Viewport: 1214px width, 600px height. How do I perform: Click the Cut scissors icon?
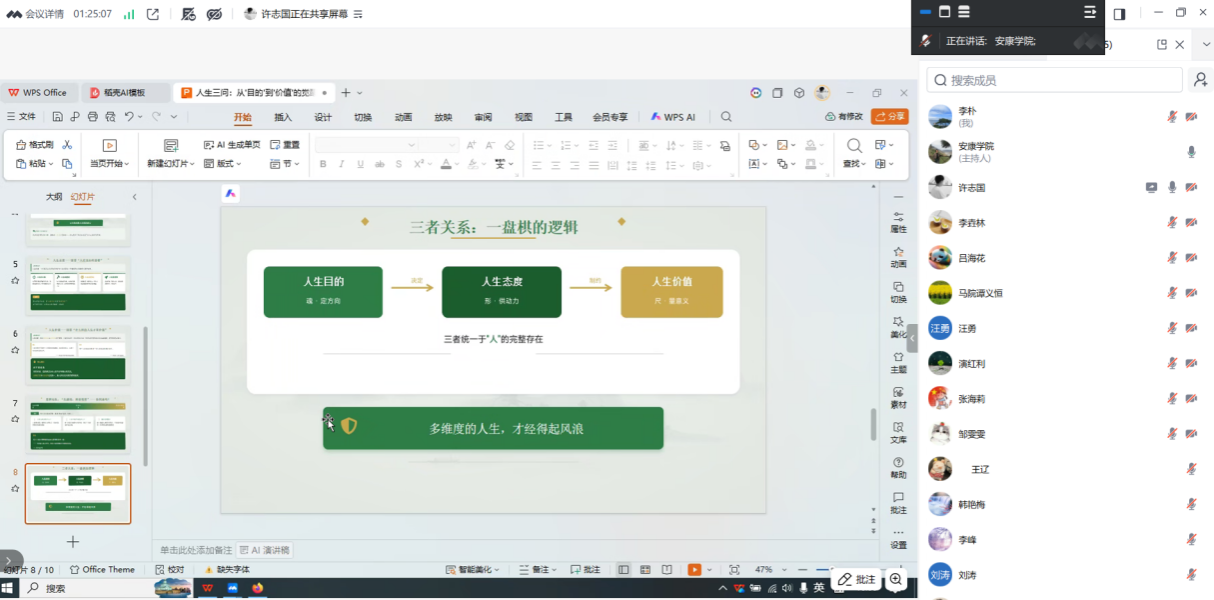(x=67, y=145)
